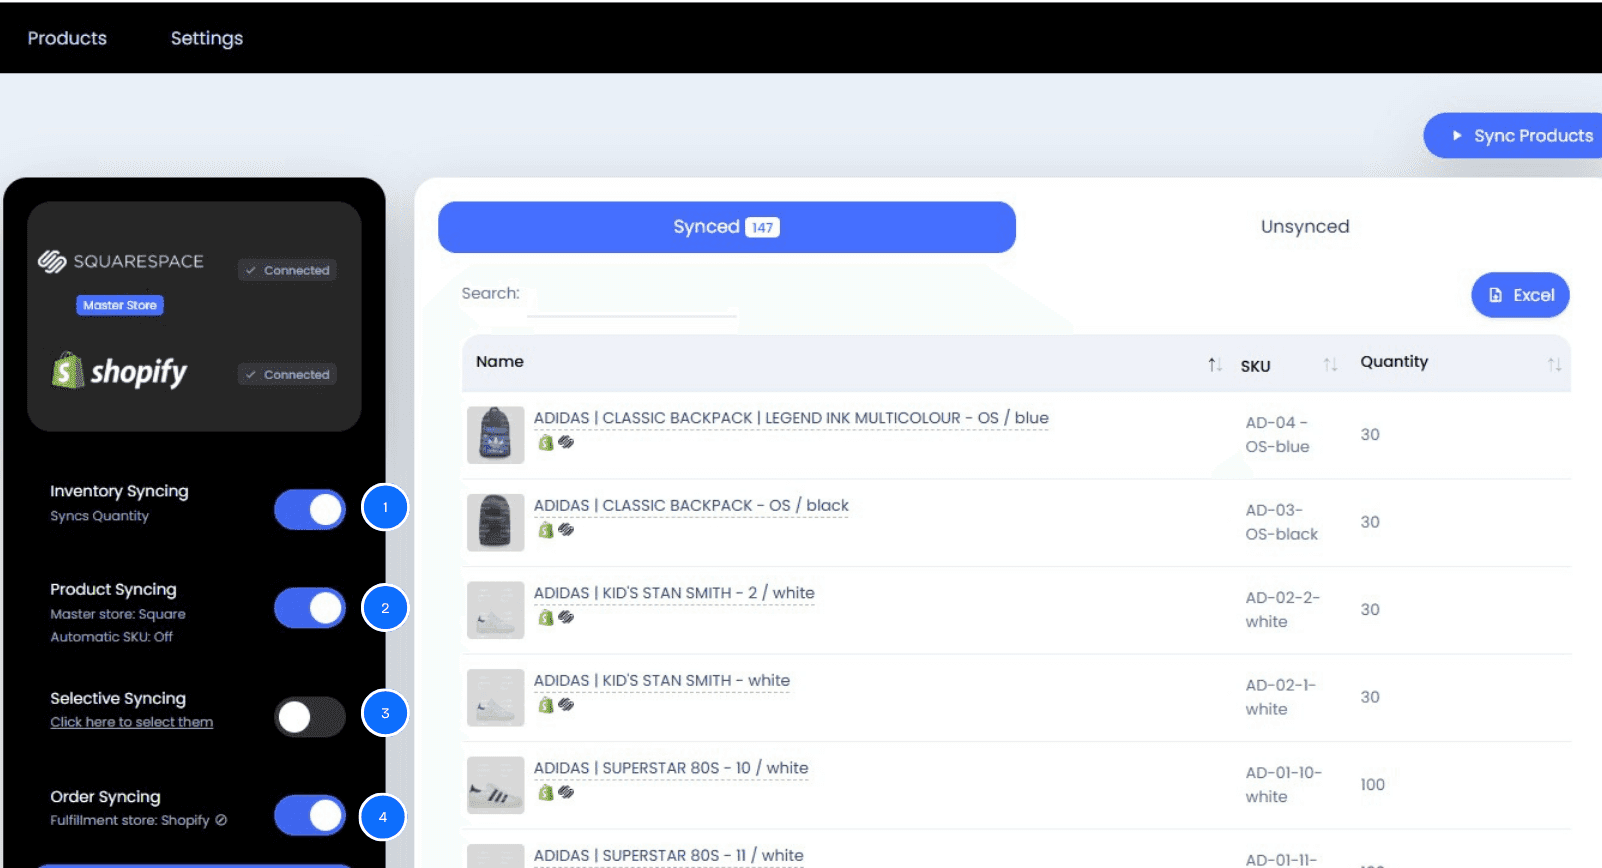This screenshot has width=1602, height=868.
Task: Click Squarespace icon under Stan Smith - white
Action: [566, 705]
